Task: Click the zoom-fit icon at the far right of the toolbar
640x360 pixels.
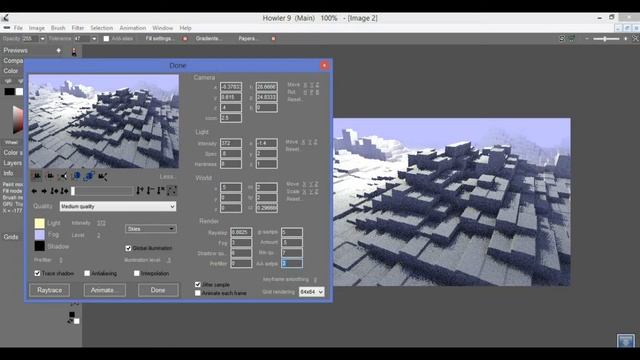Action: click(636, 38)
